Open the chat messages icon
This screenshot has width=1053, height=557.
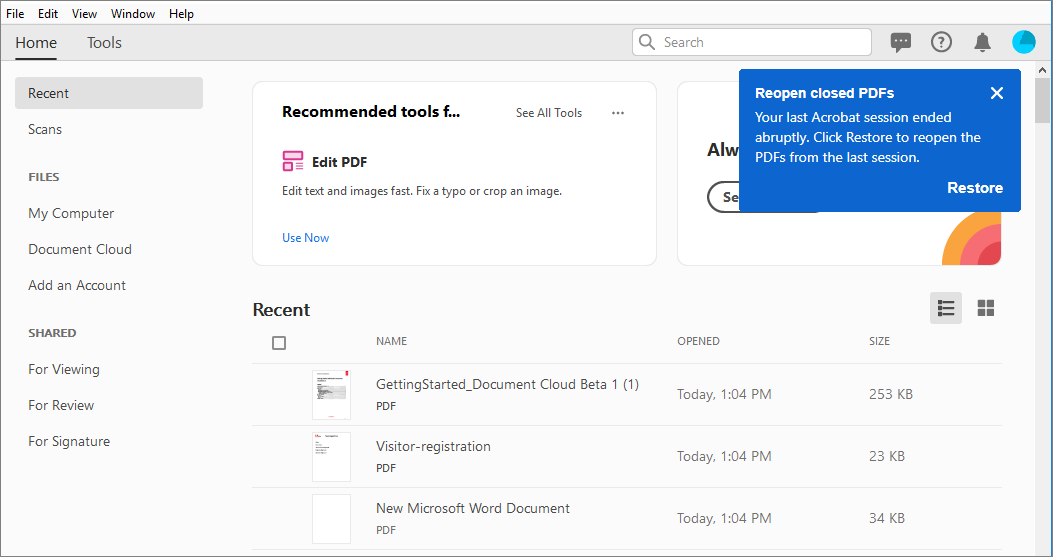901,42
